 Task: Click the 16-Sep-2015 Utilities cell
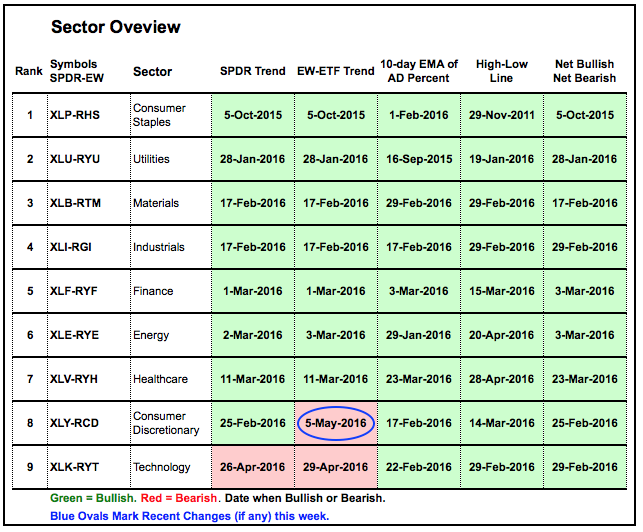[x=418, y=159]
